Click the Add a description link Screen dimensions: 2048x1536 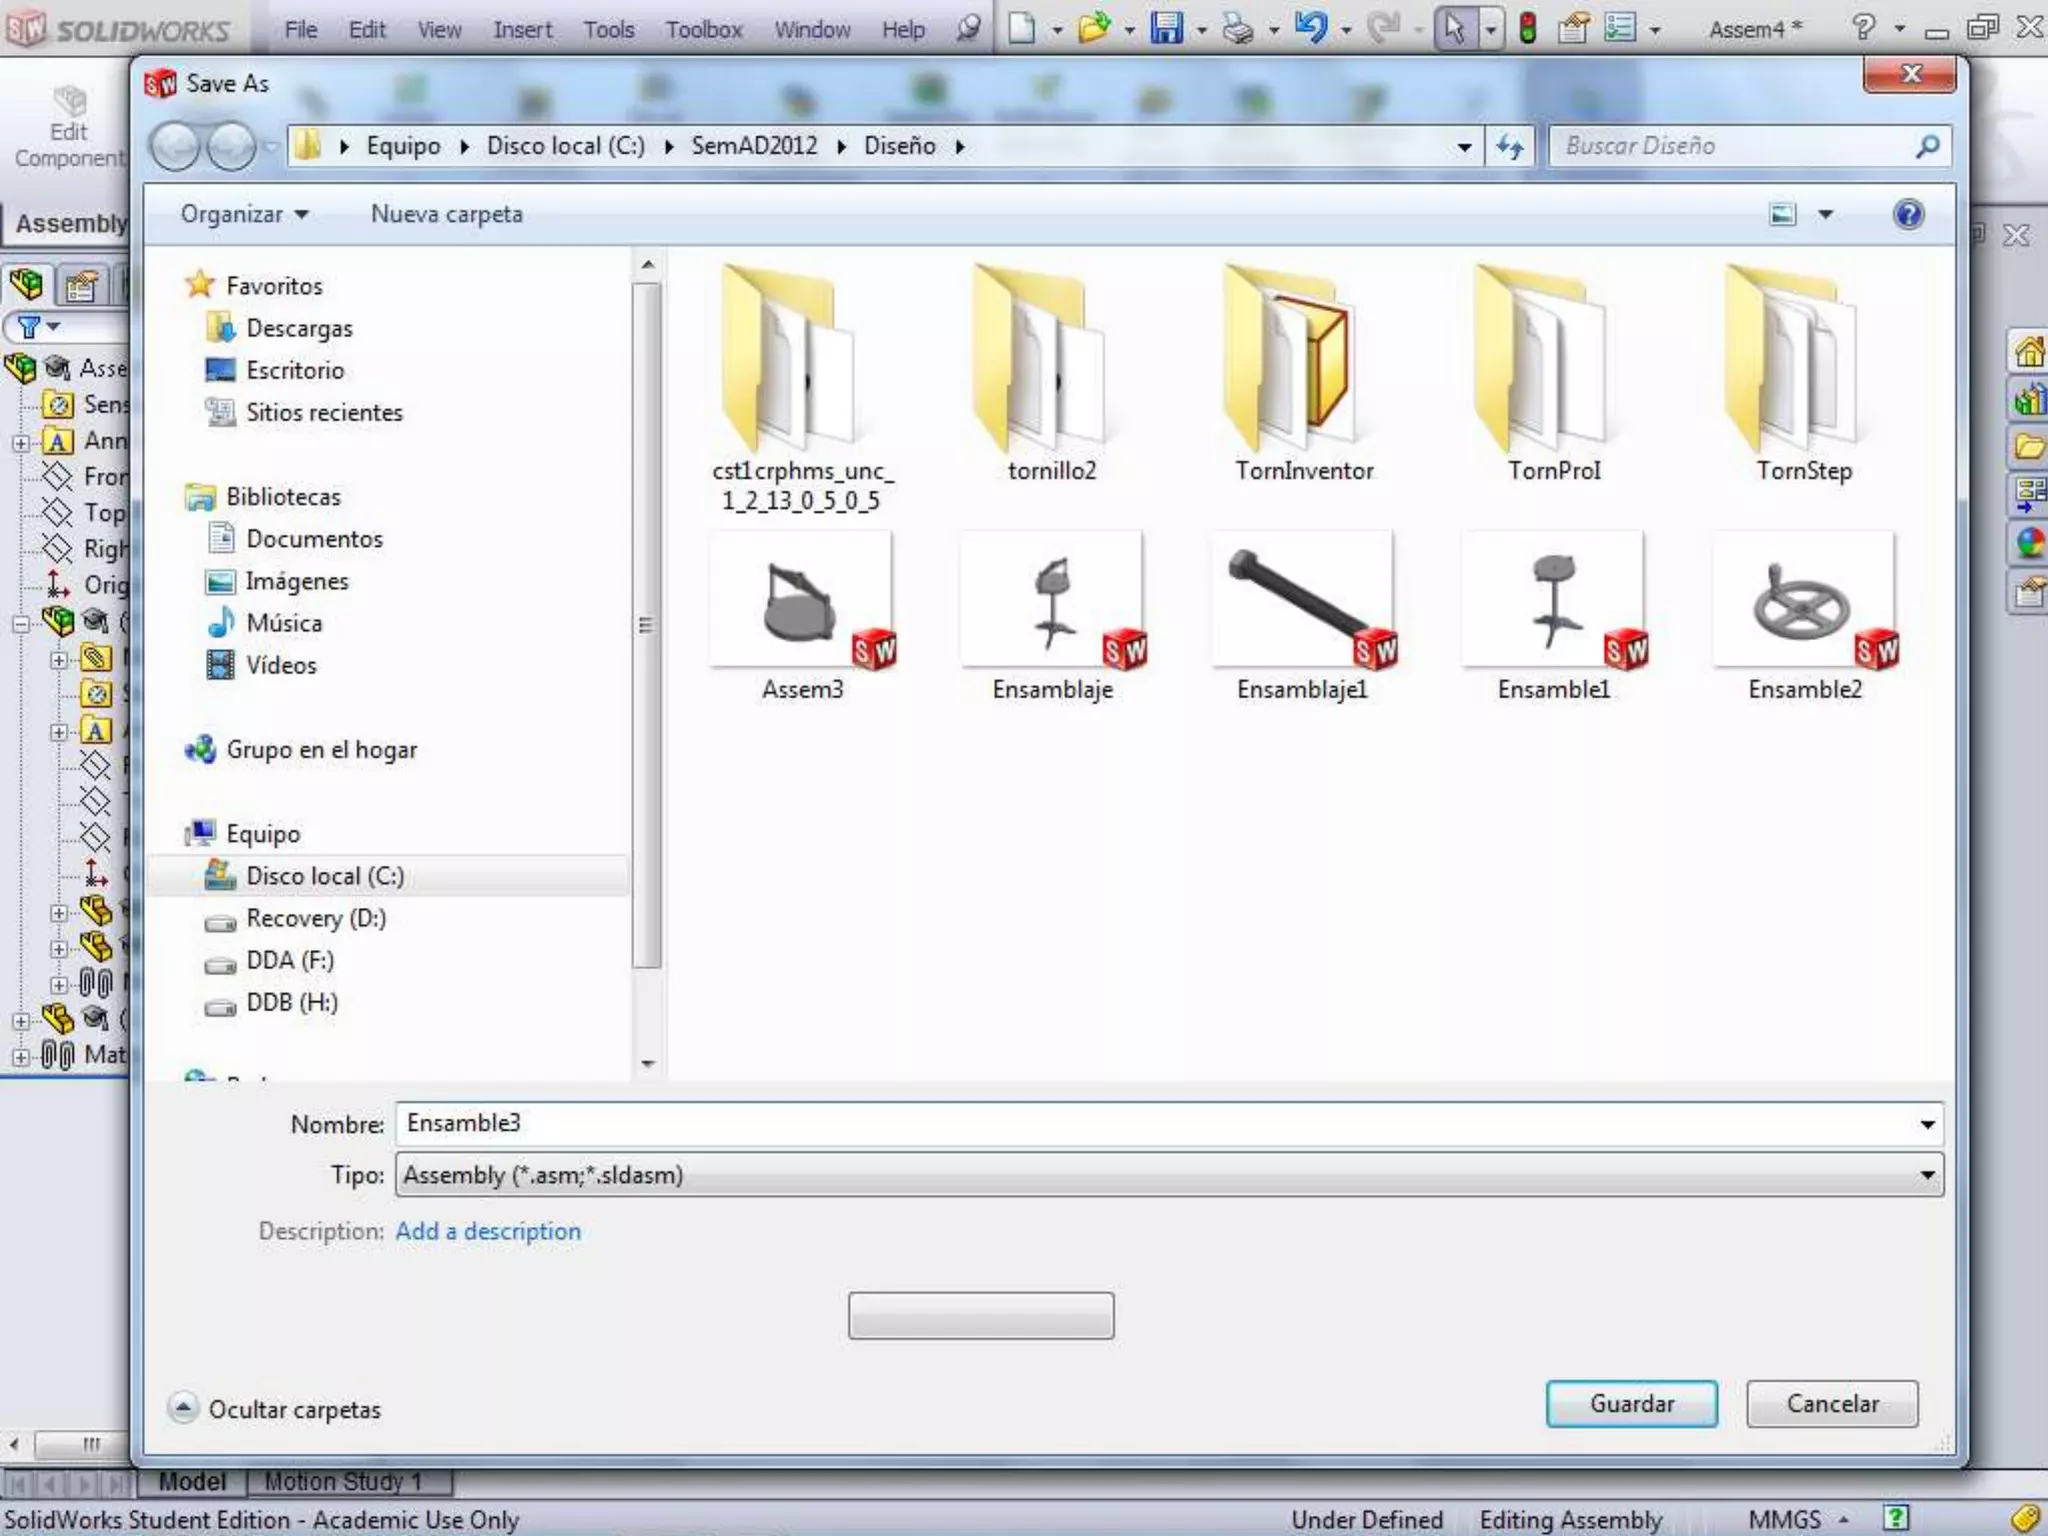(488, 1231)
